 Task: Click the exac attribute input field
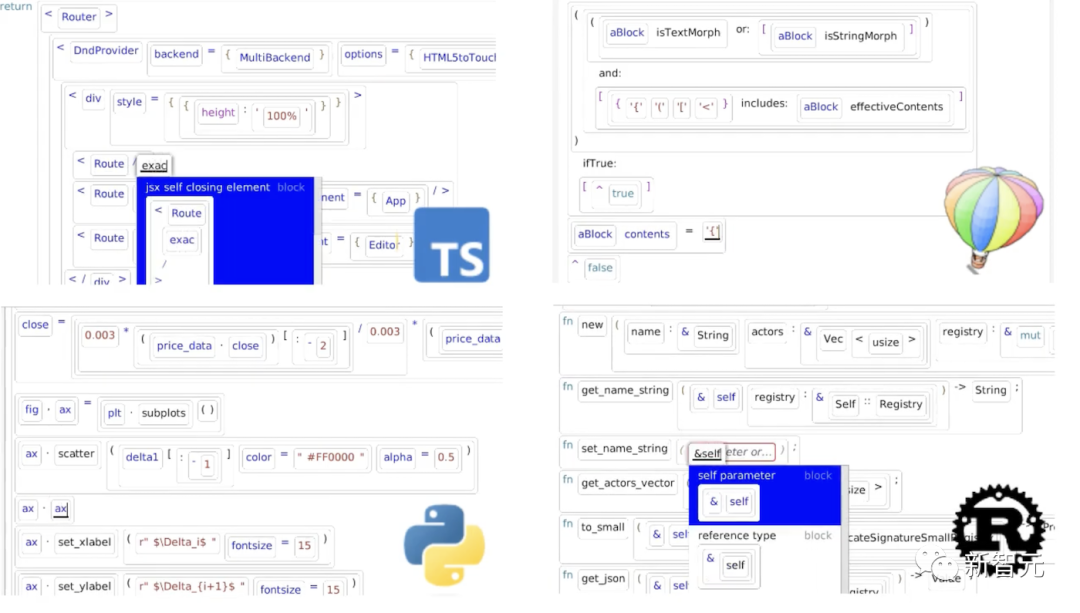tap(154, 165)
